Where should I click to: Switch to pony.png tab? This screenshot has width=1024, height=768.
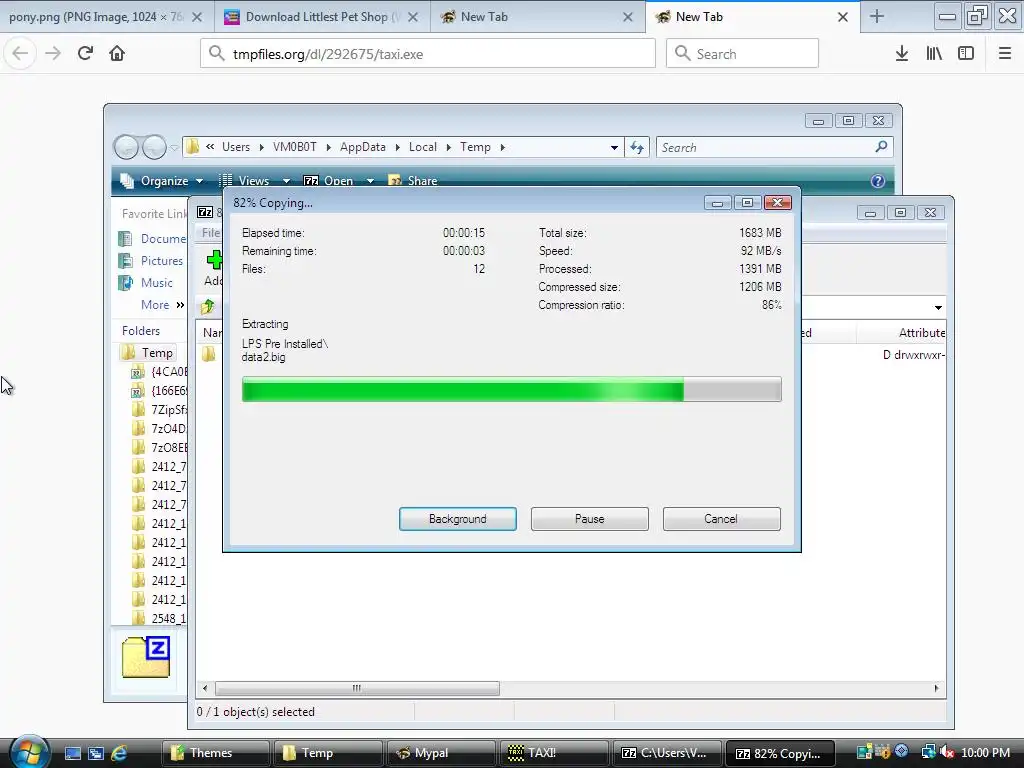pyautogui.click(x=96, y=17)
